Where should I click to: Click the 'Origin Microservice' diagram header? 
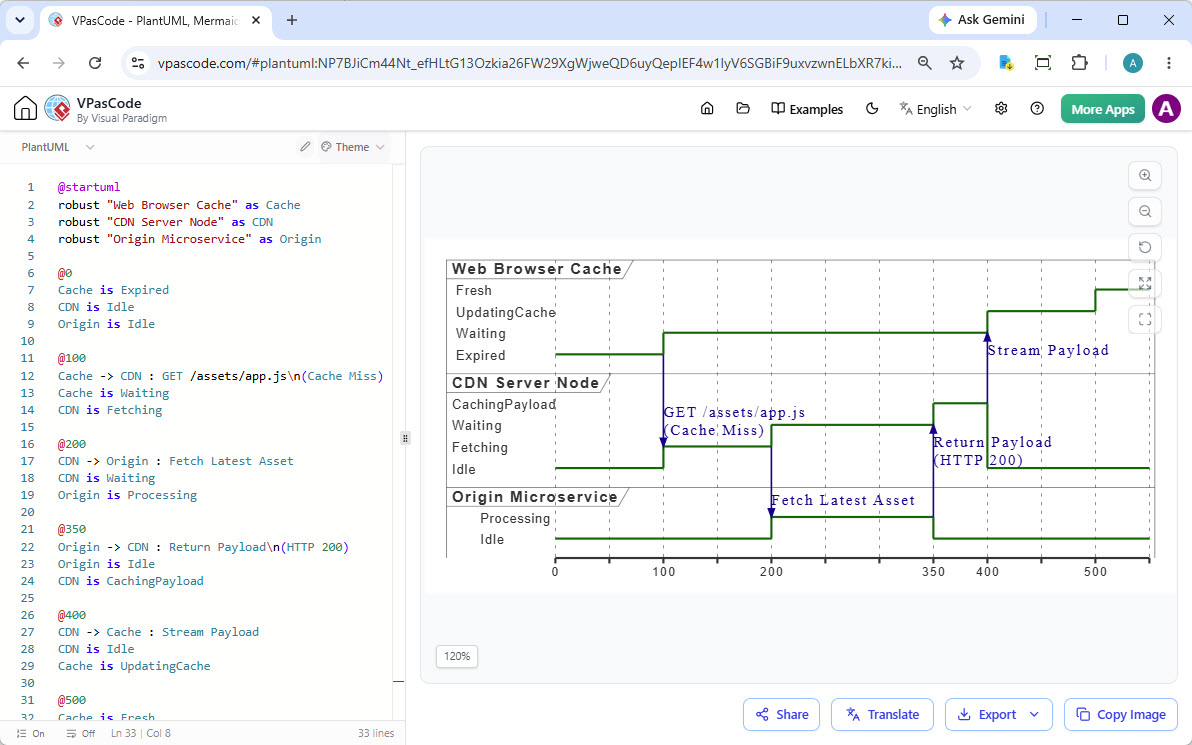tap(534, 496)
